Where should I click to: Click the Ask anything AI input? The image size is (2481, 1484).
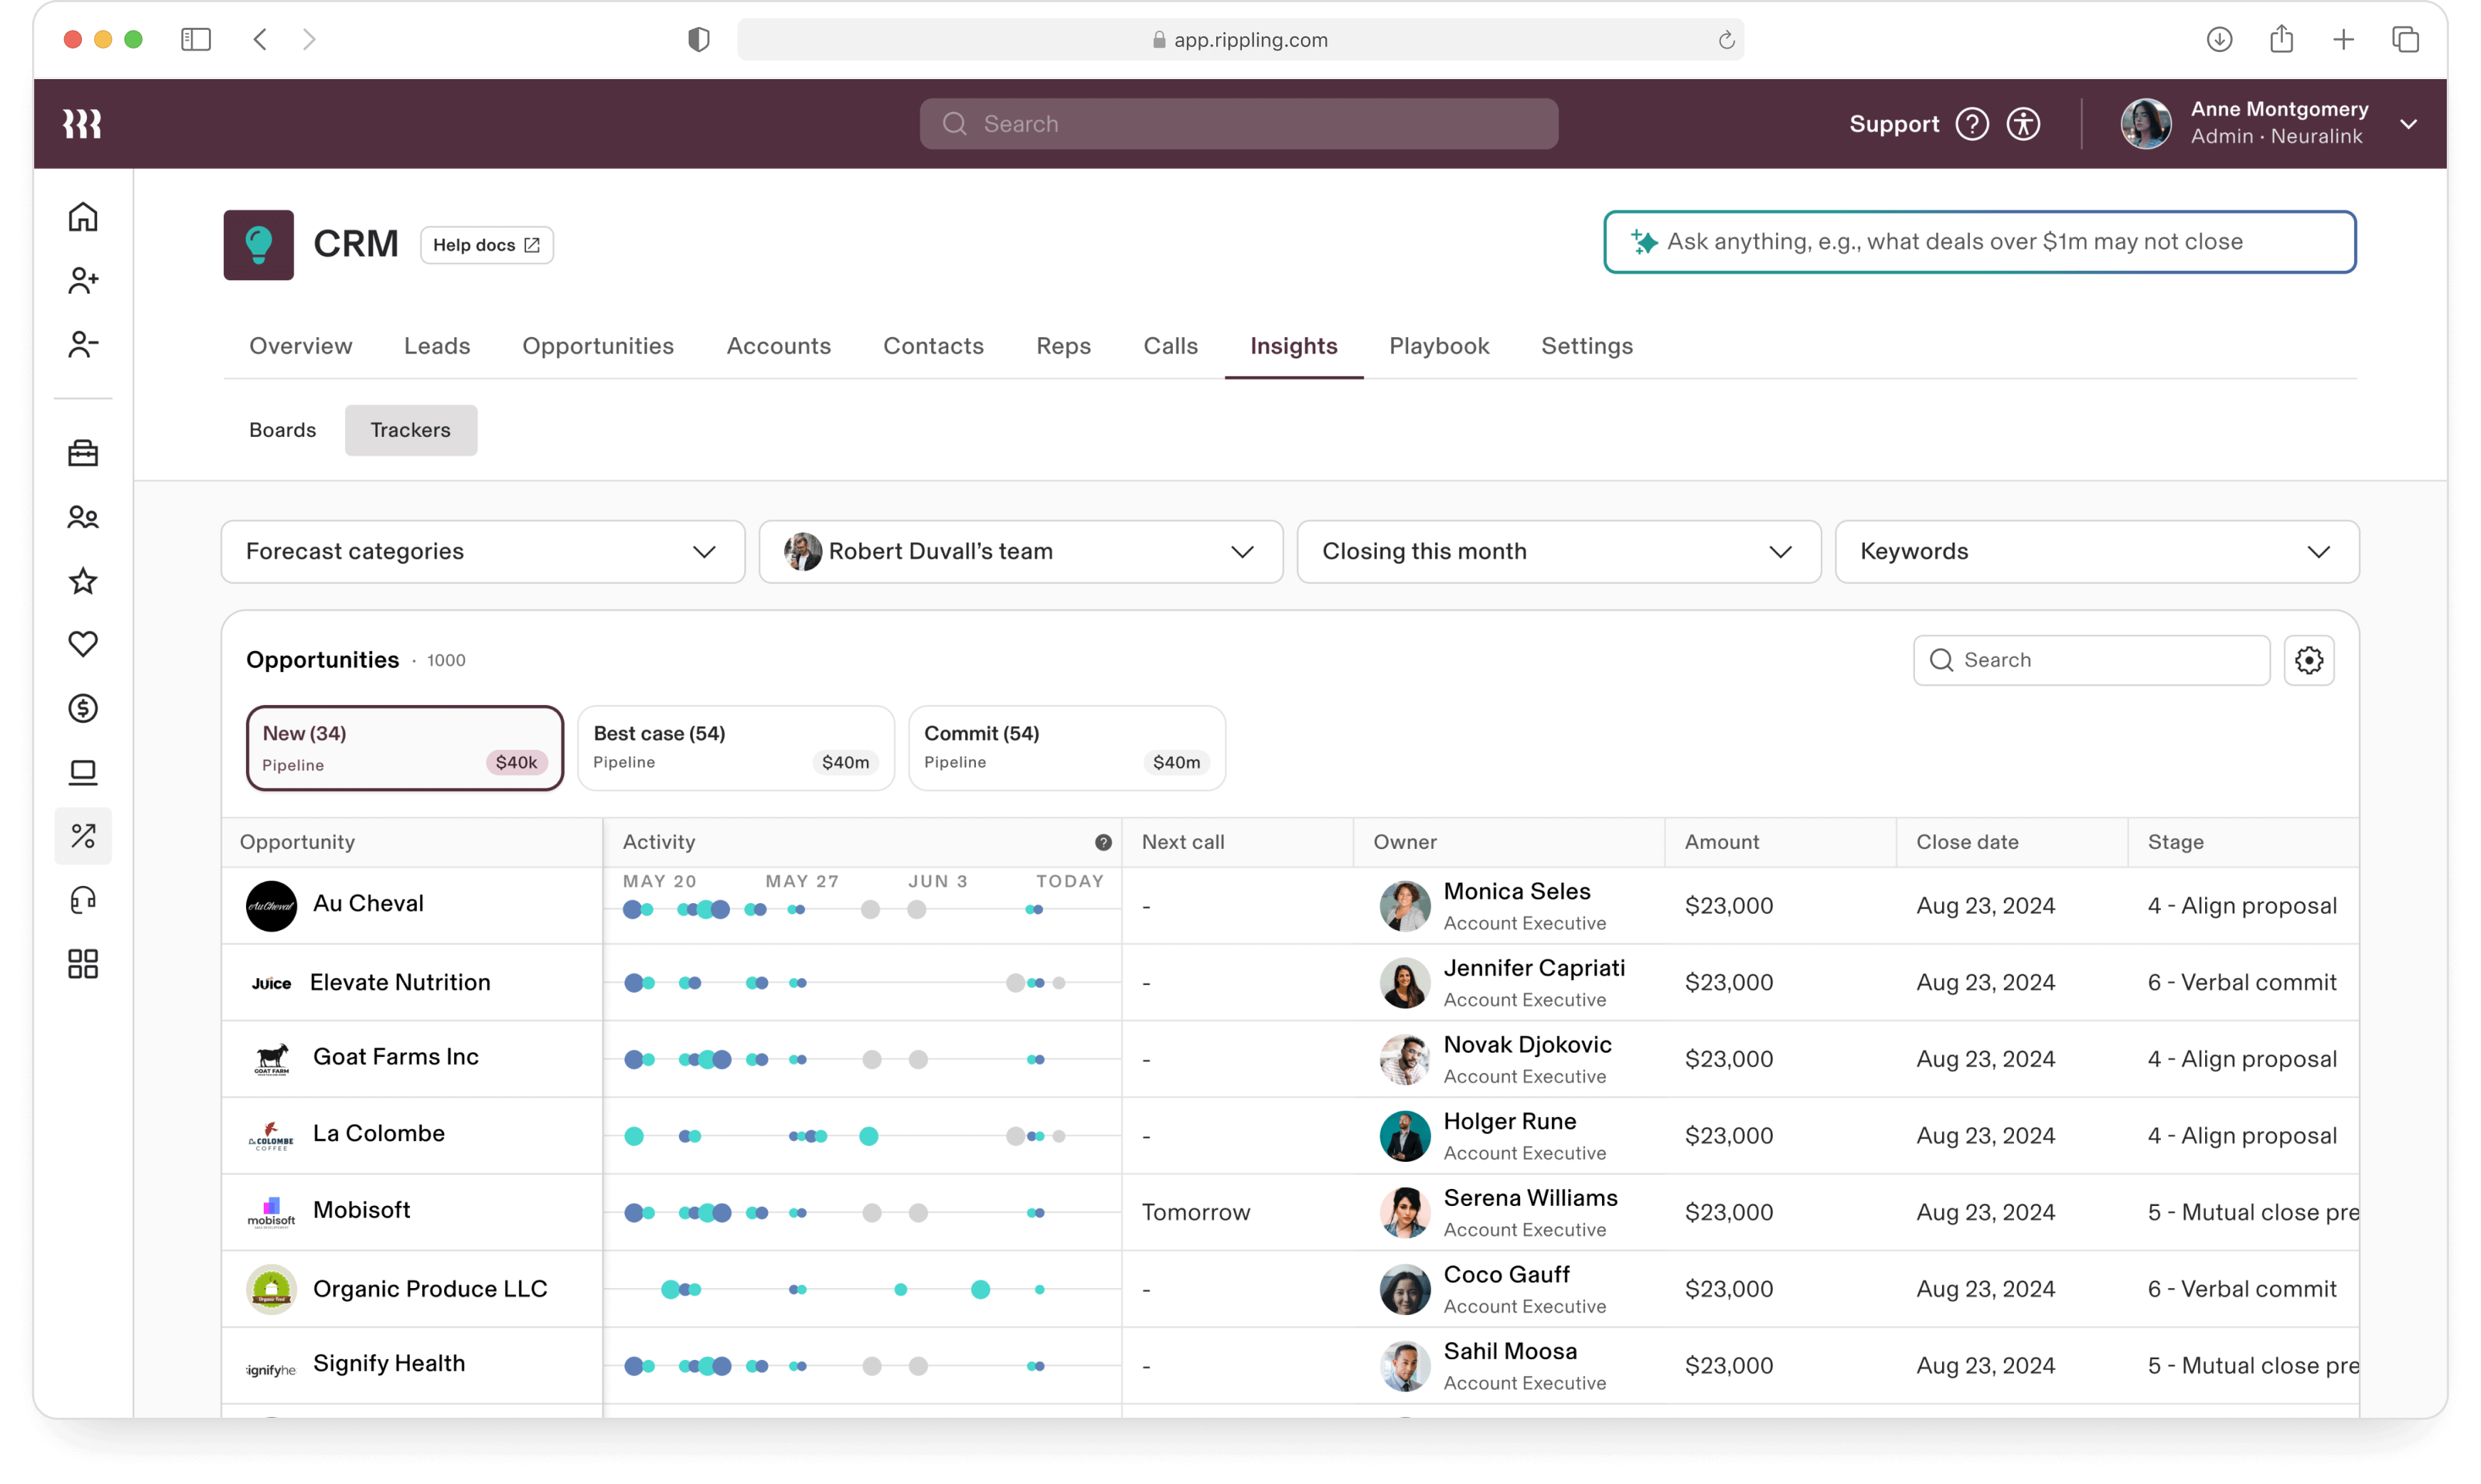tap(1980, 242)
